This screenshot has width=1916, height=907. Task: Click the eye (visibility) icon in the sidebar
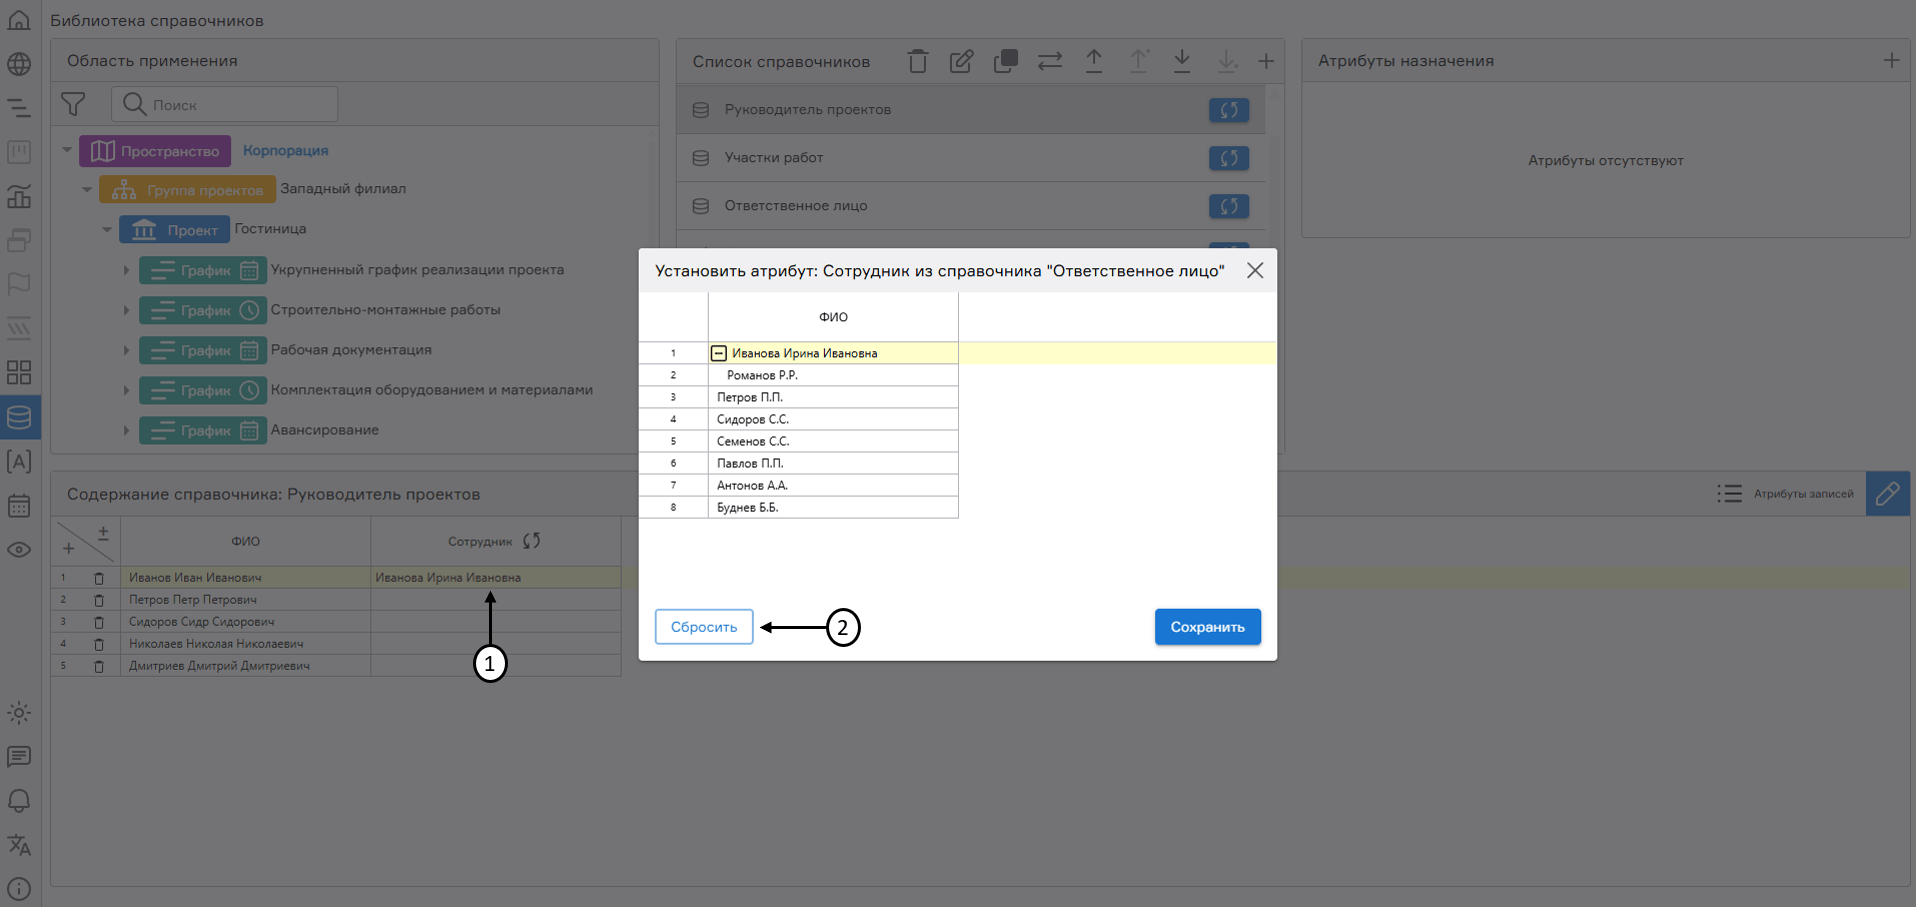click(19, 550)
